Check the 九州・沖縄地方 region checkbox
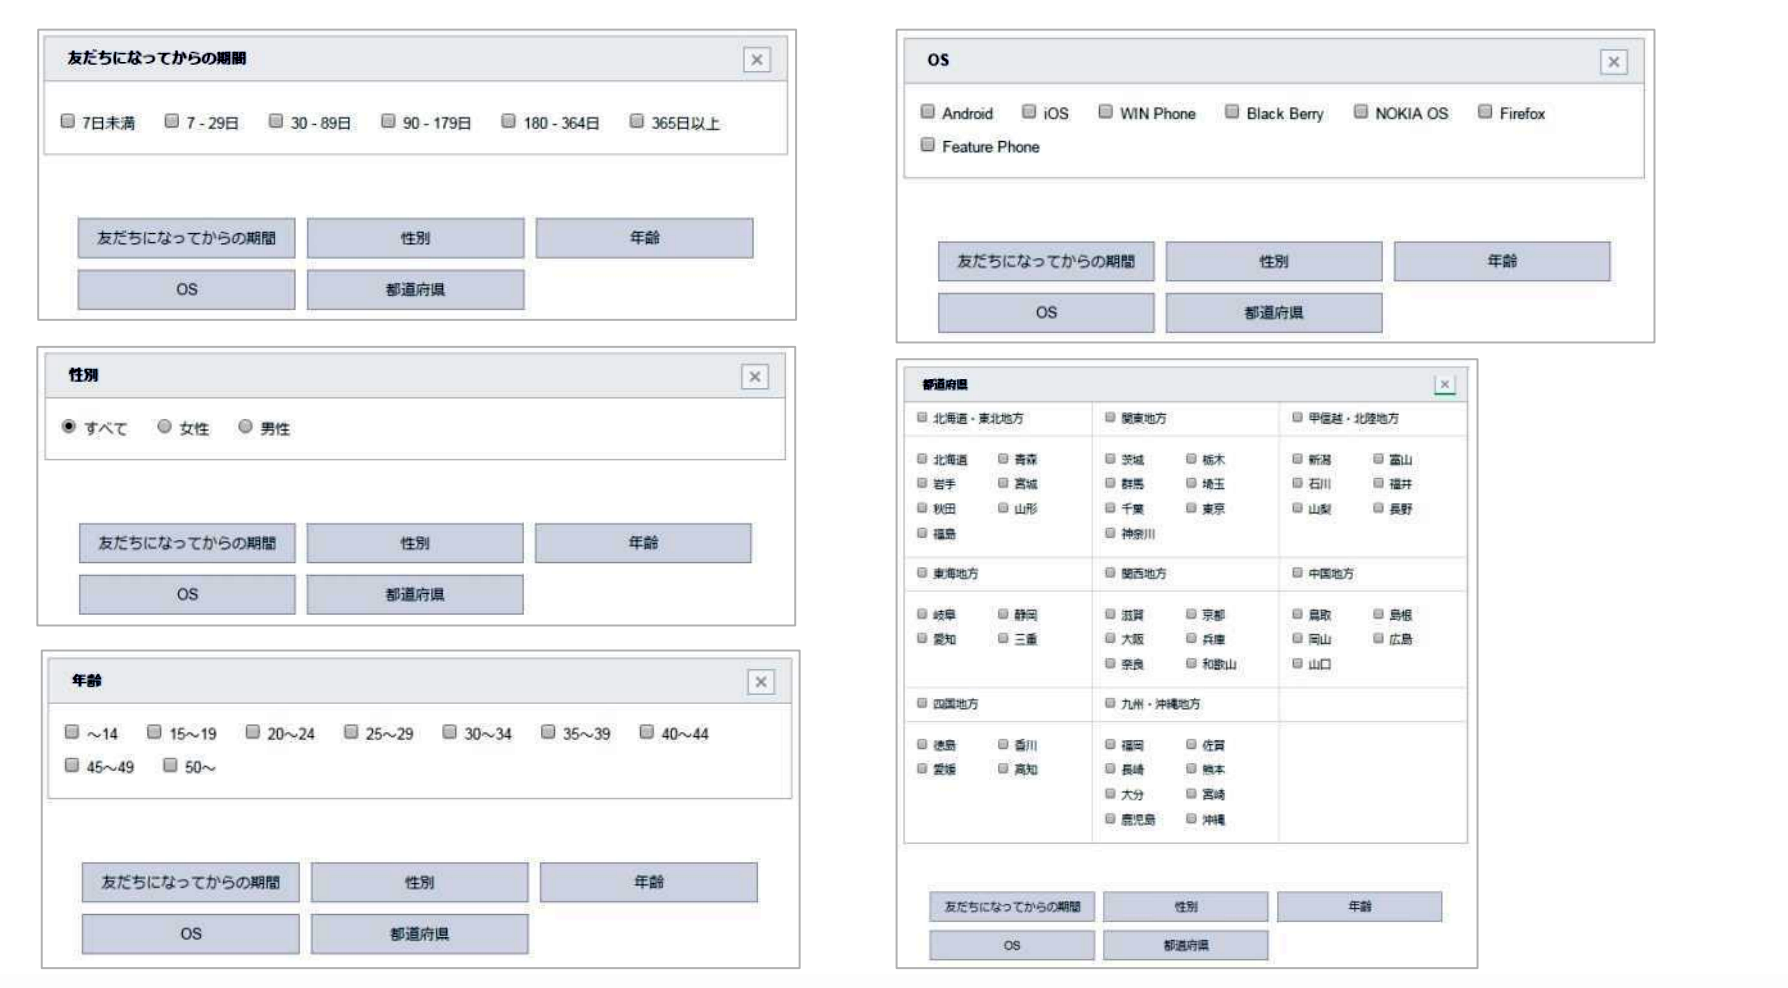 tap(1110, 703)
